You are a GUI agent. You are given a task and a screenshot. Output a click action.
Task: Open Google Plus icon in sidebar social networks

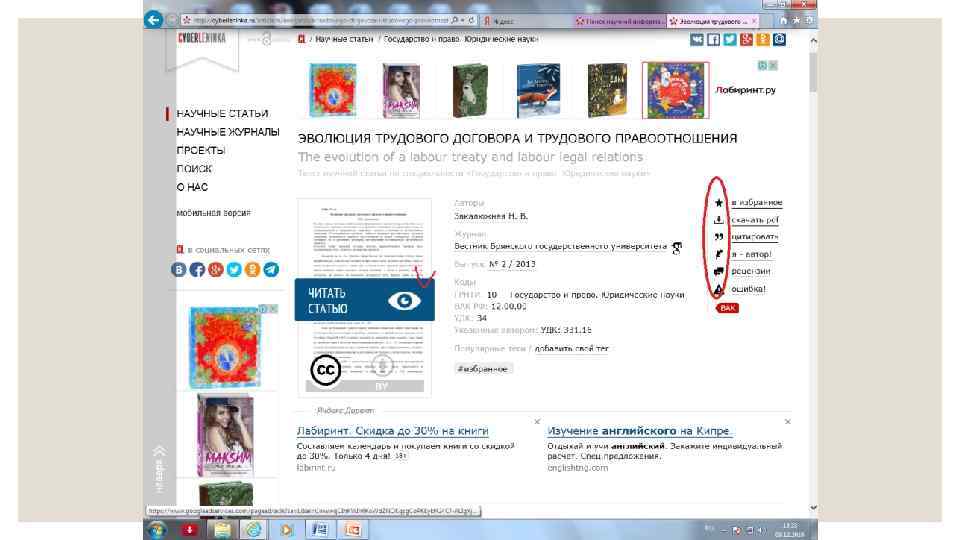pos(216,269)
